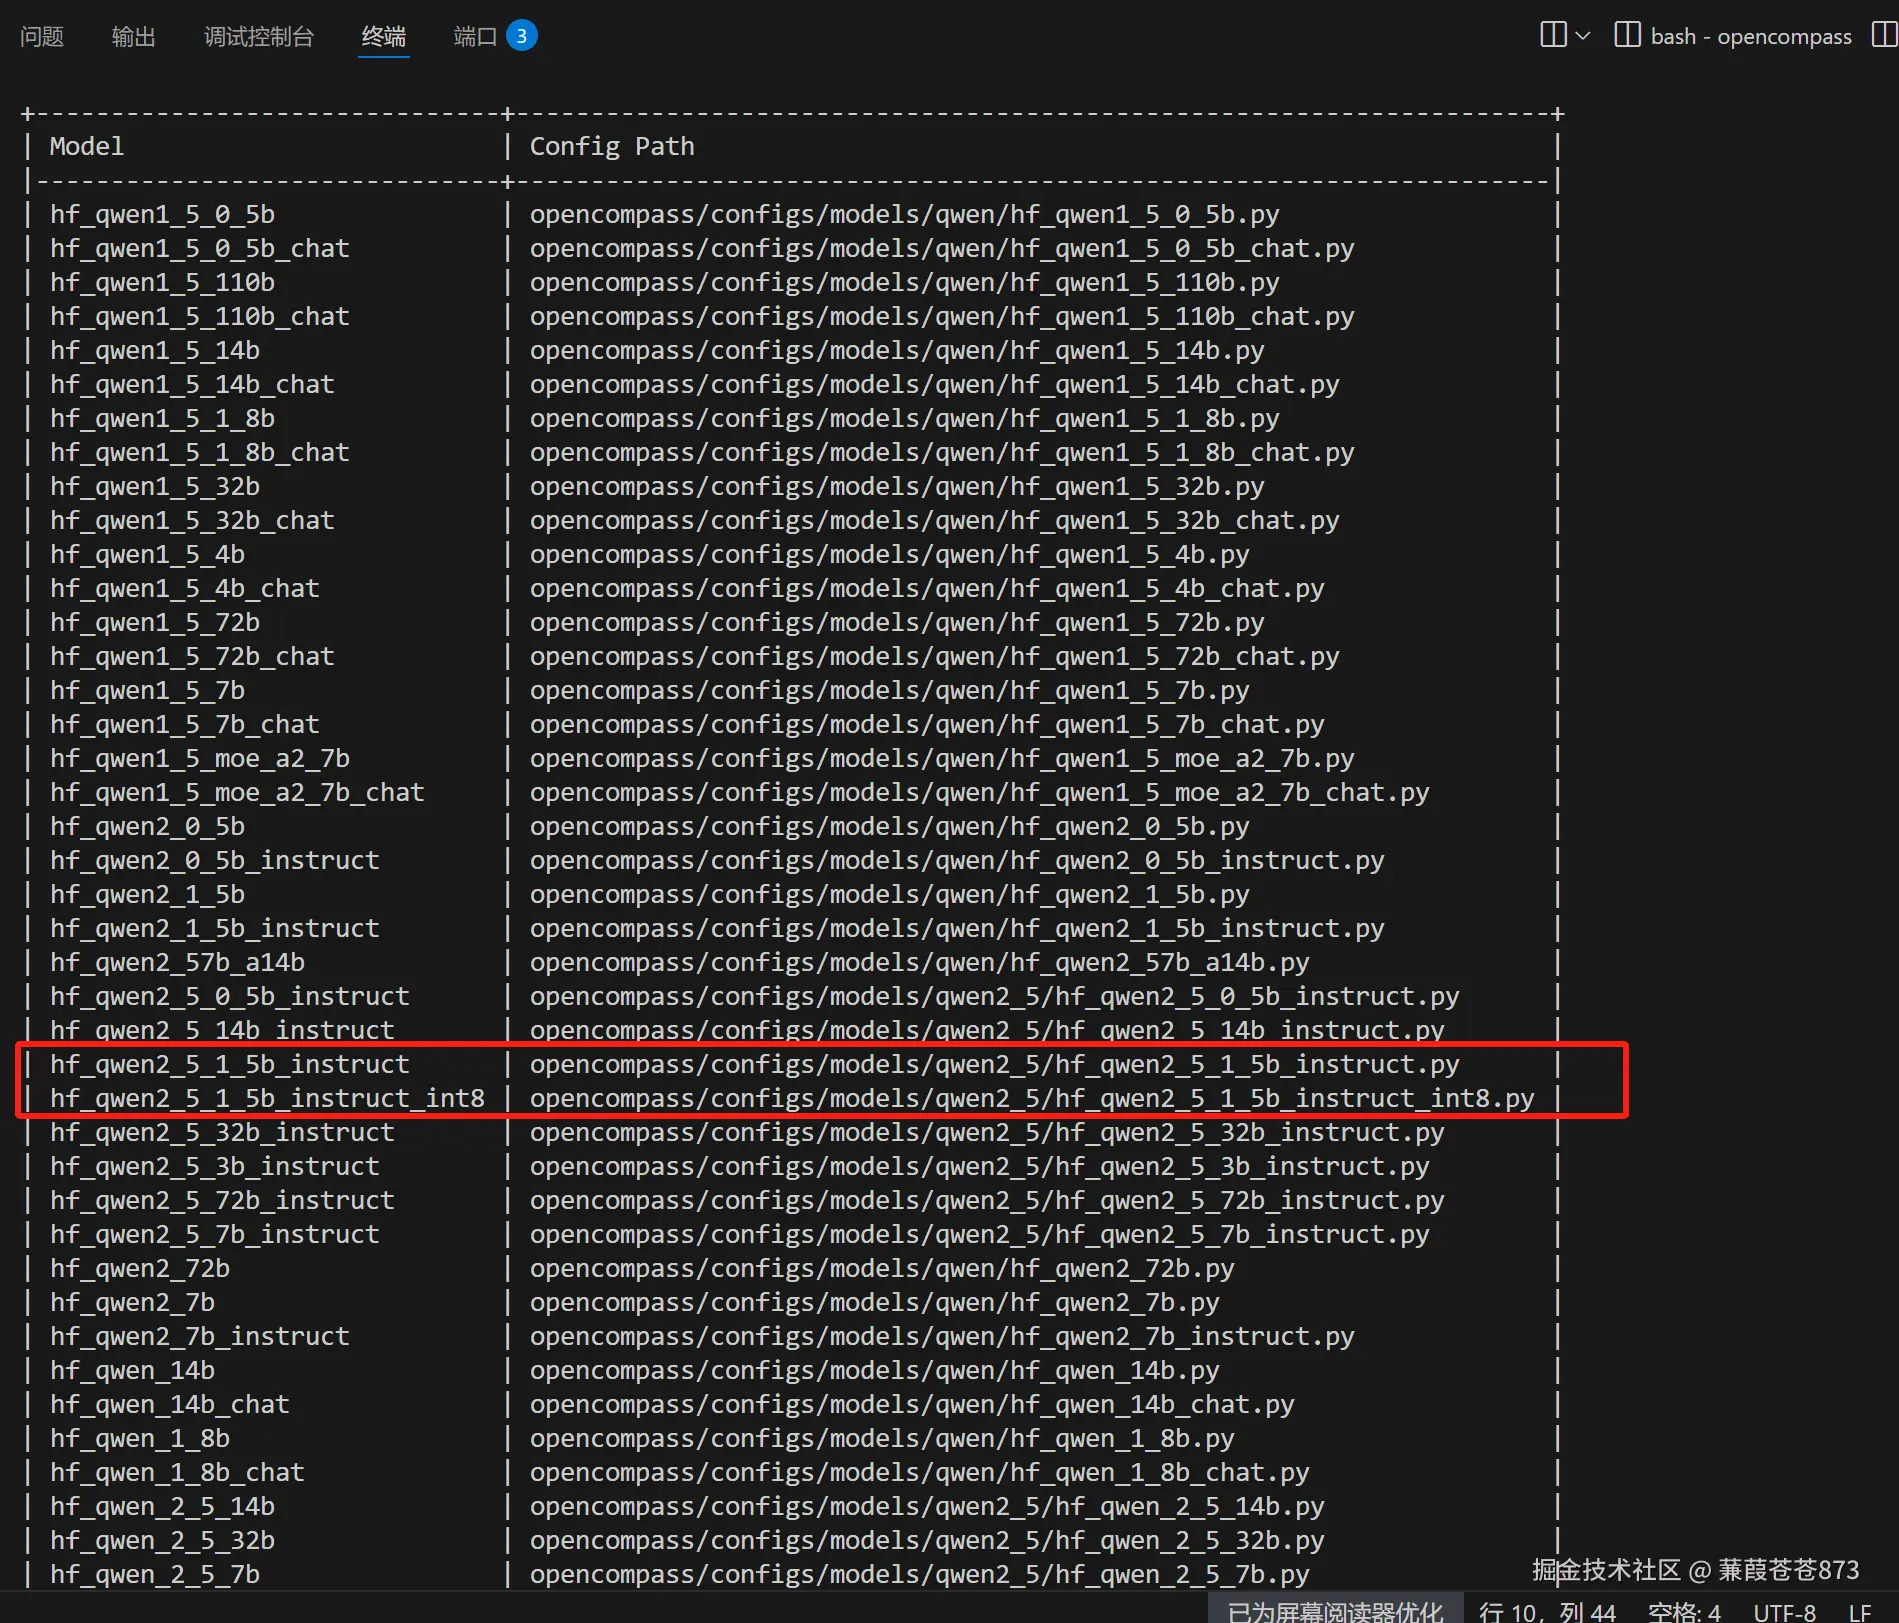Click the config path ending hf_qwen_1_8b_chat.py

pyautogui.click(x=920, y=1472)
